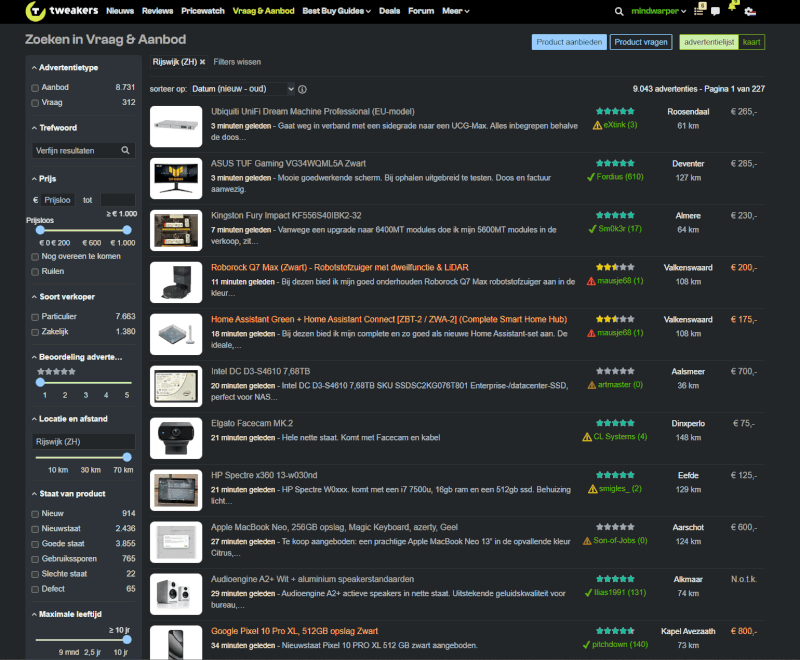Open the Meer dropdown menu
800x660 pixels.
[x=455, y=11]
